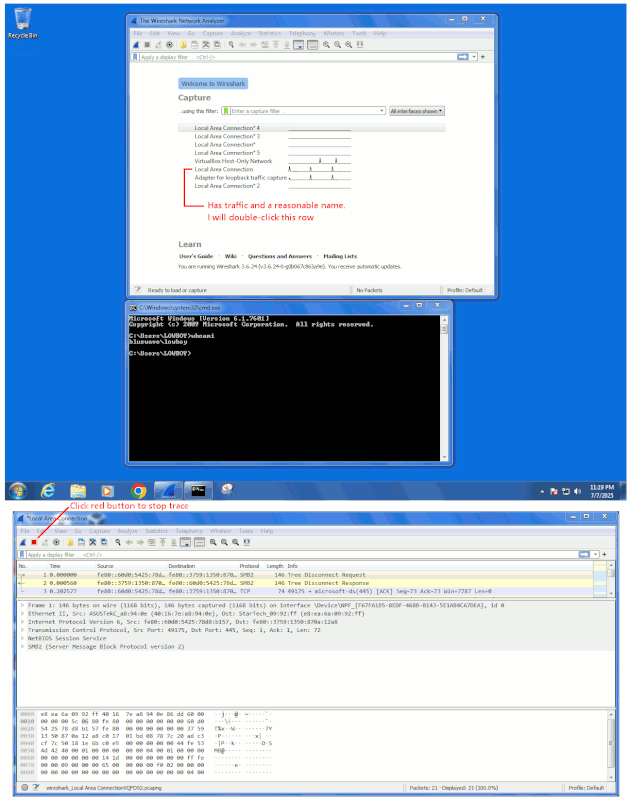Screen dimensions: 631x800
Task: Open Internet Explorer from the taskbar
Action: tap(48, 491)
